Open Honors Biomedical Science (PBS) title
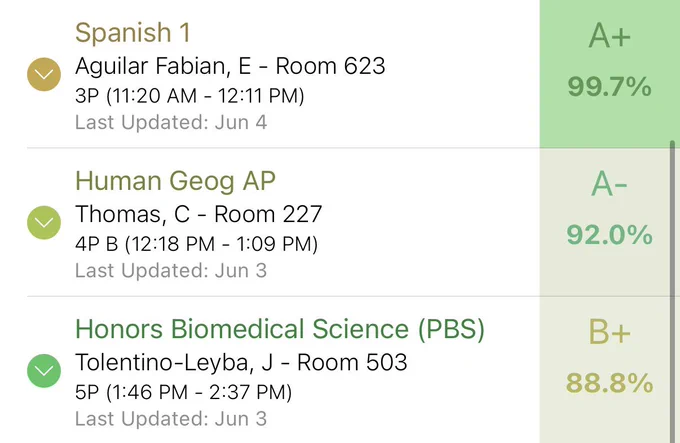680x443 pixels. coord(280,329)
